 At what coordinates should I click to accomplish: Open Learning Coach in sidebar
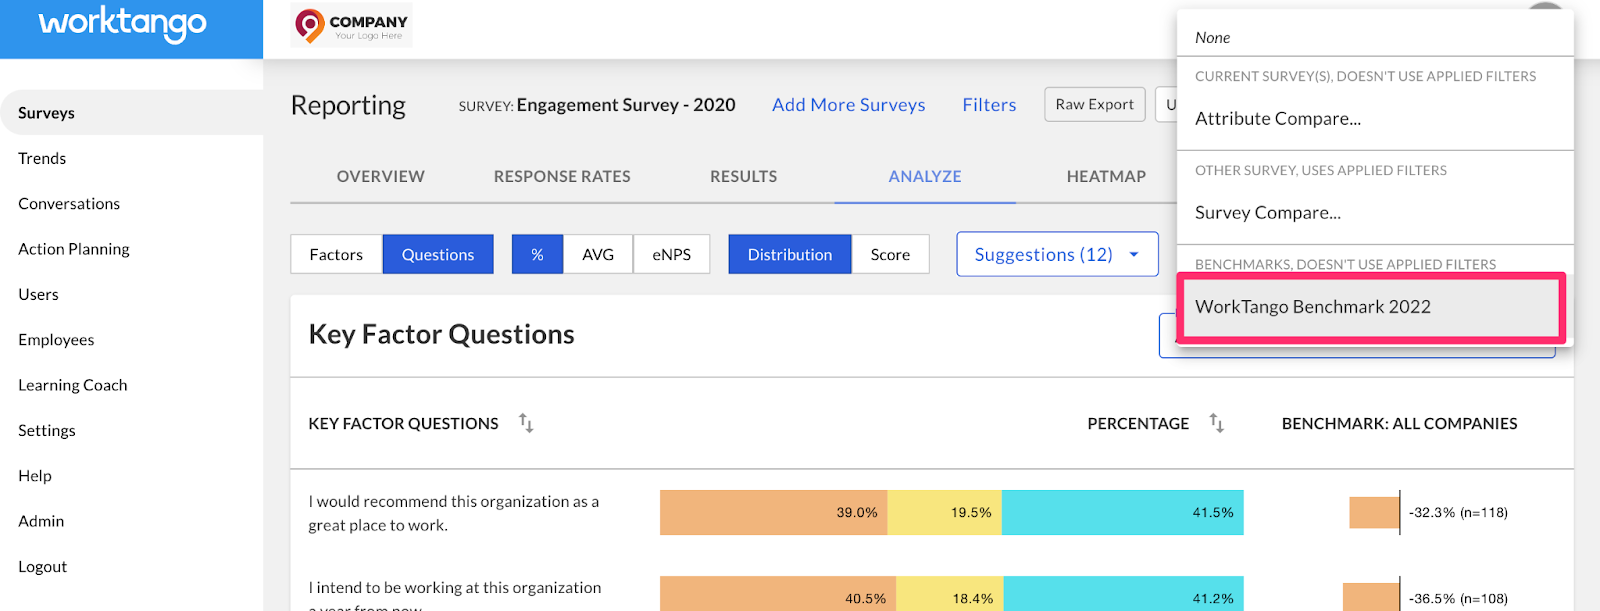point(73,385)
